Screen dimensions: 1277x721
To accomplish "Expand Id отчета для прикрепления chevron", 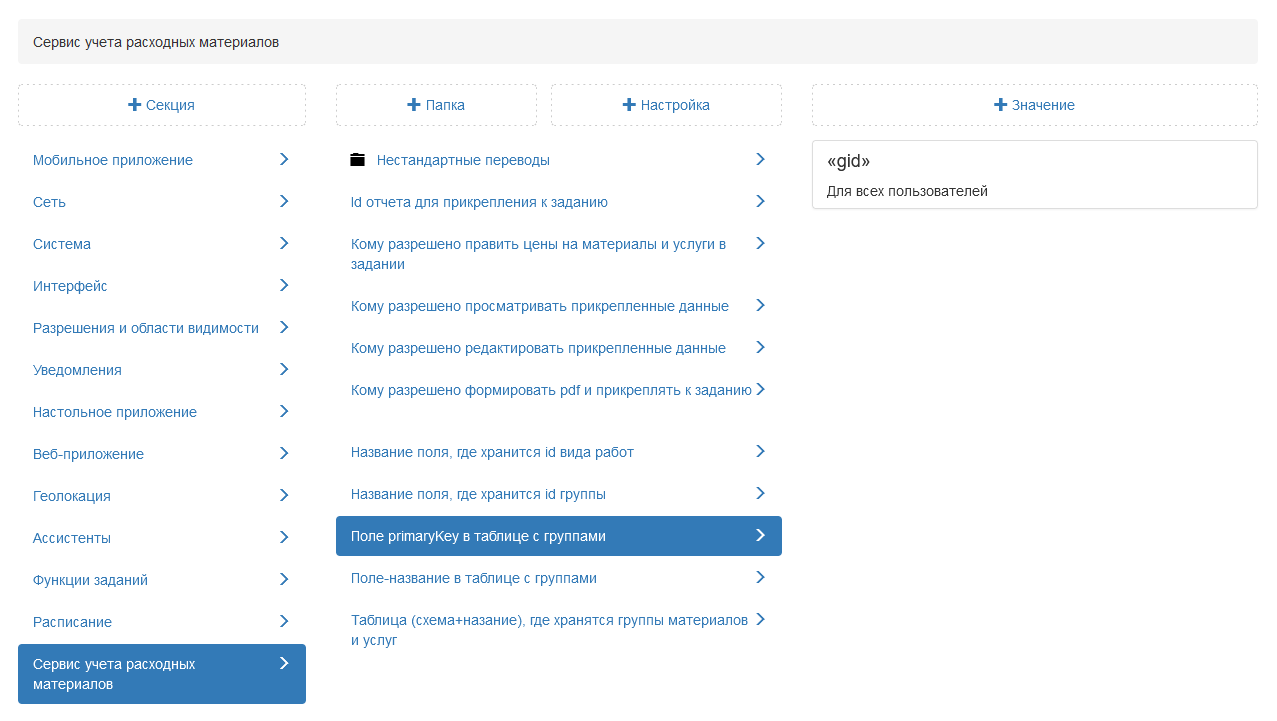I will pos(760,201).
